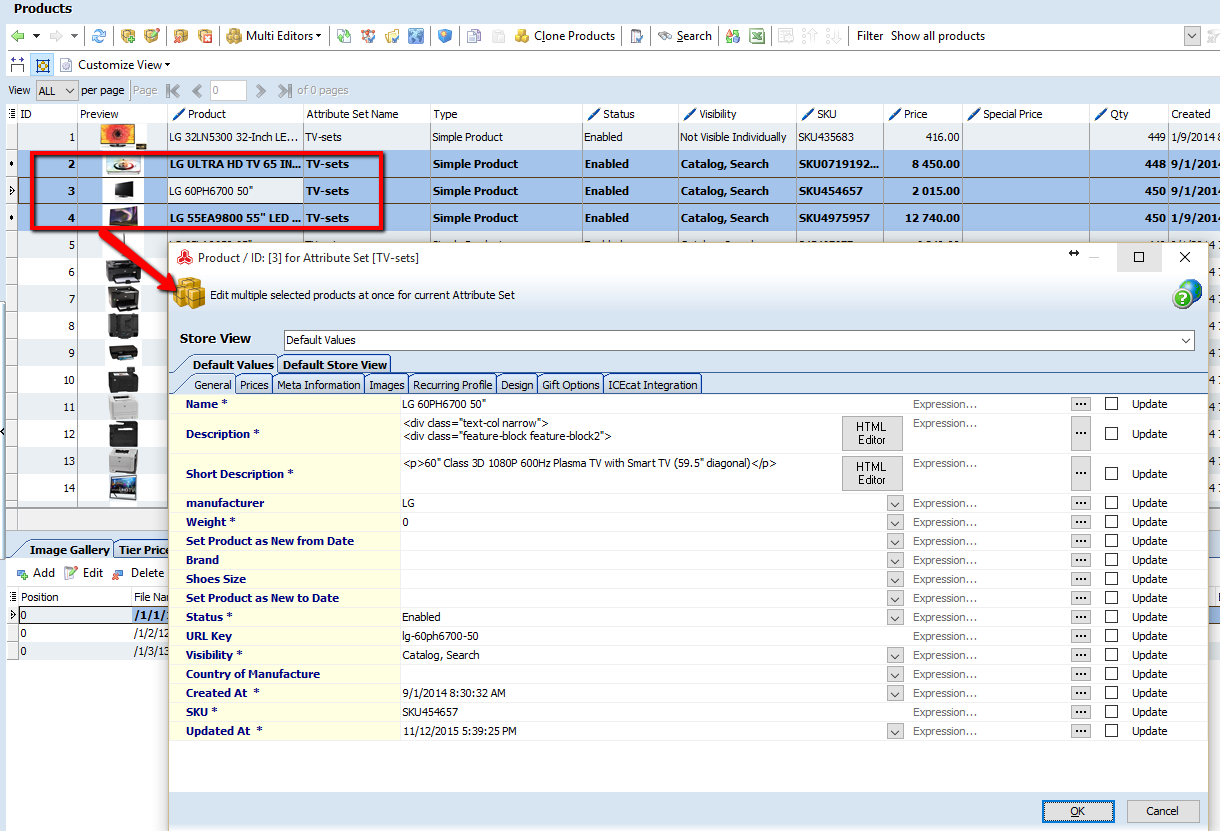Image resolution: width=1220 pixels, height=831 pixels.
Task: Go to first page using the pager icon
Action: click(x=173, y=90)
